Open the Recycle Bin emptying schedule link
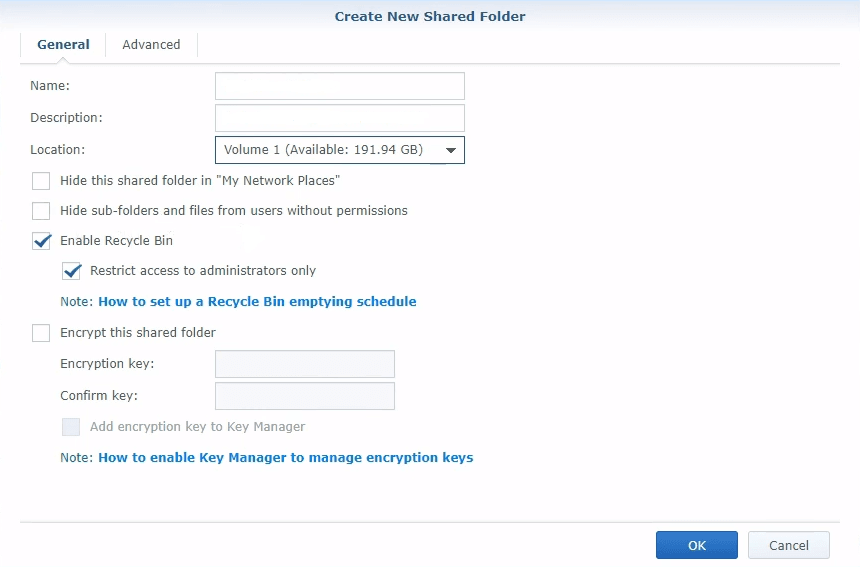The width and height of the screenshot is (860, 567). pyautogui.click(x=257, y=302)
